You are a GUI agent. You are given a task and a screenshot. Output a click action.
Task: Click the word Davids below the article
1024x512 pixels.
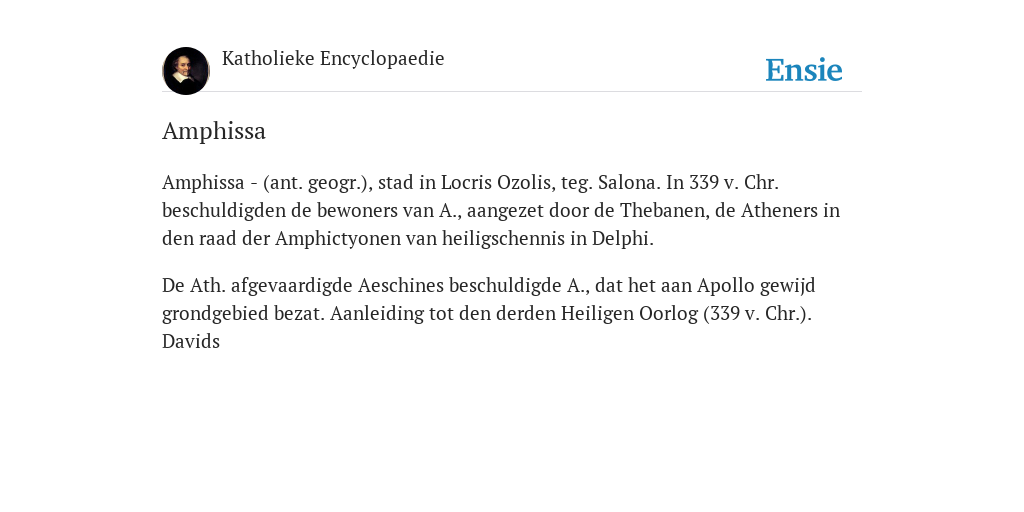(x=191, y=342)
